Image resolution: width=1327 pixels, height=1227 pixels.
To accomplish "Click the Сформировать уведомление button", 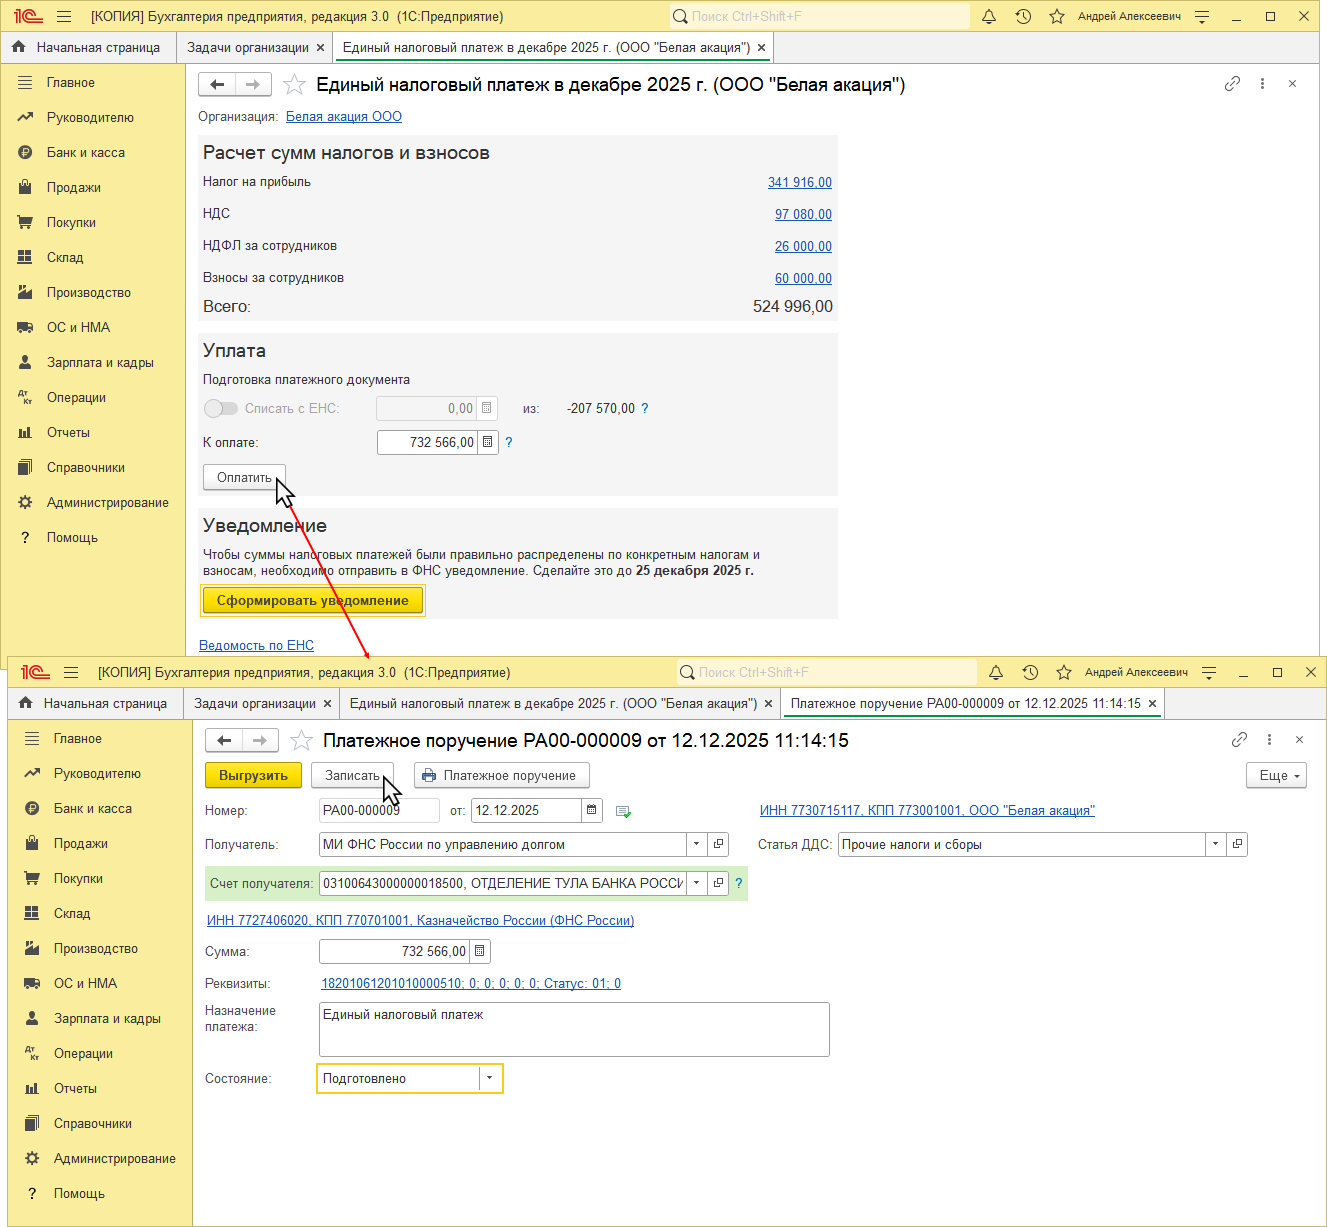I will coord(313,600).
